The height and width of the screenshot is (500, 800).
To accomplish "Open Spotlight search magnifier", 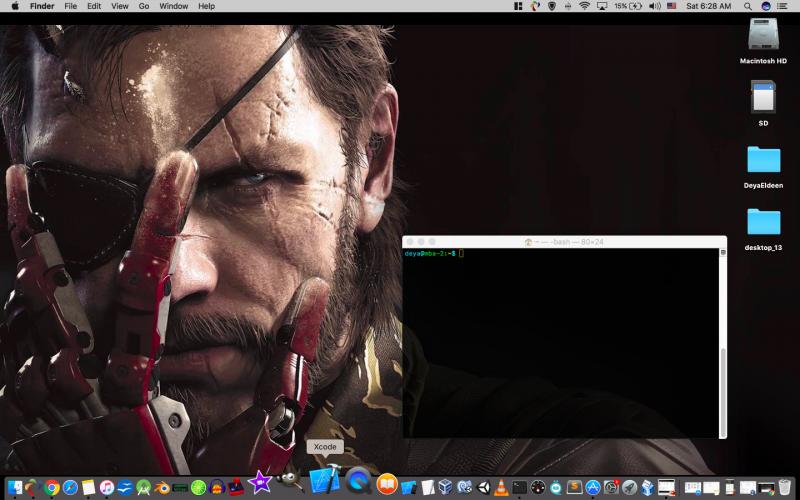I will (747, 6).
